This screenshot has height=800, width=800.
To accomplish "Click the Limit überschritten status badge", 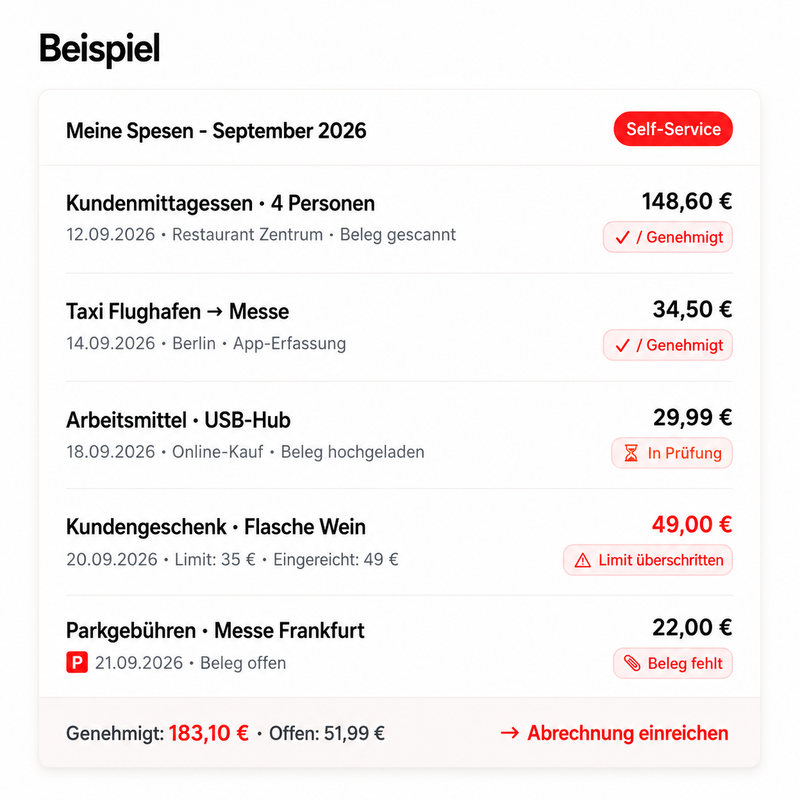I will [648, 560].
